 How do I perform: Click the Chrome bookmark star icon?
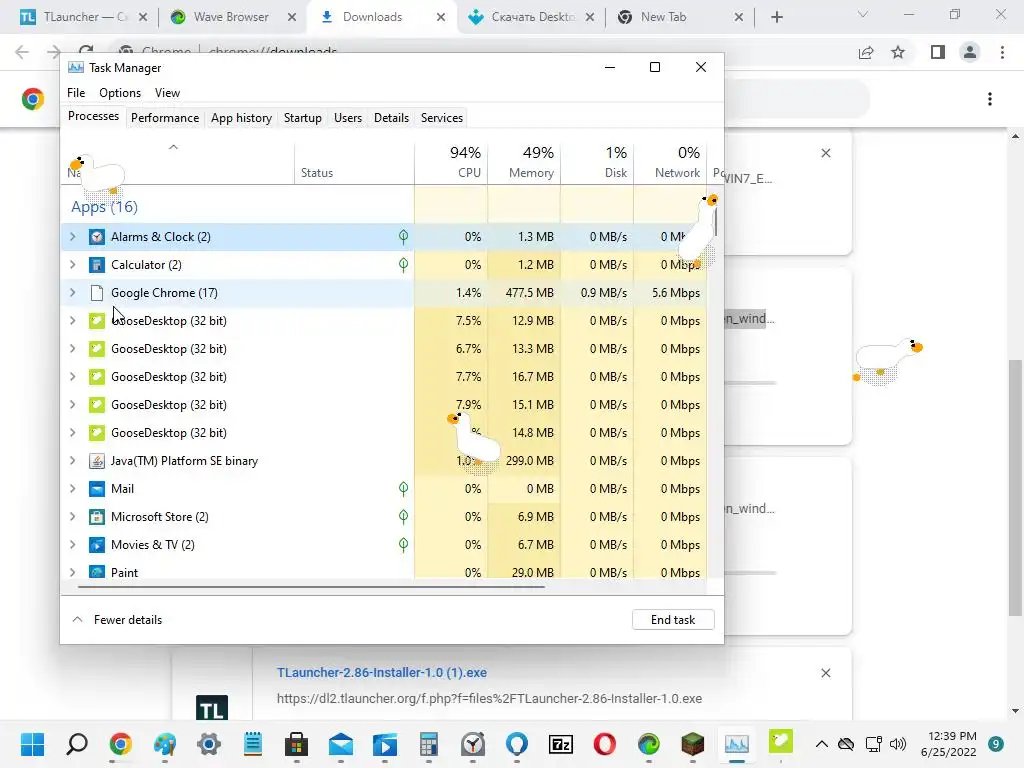pos(898,52)
